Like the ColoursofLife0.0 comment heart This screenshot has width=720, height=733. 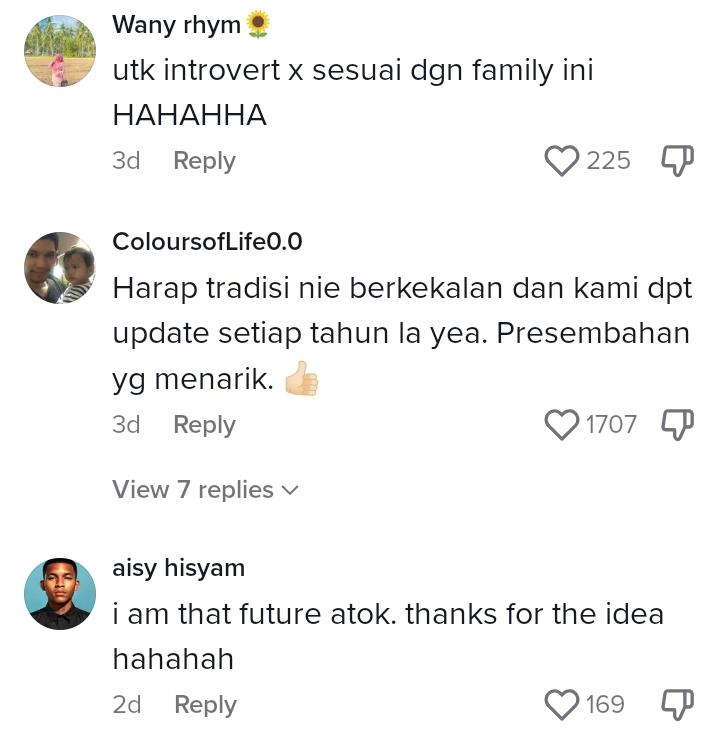(x=562, y=425)
